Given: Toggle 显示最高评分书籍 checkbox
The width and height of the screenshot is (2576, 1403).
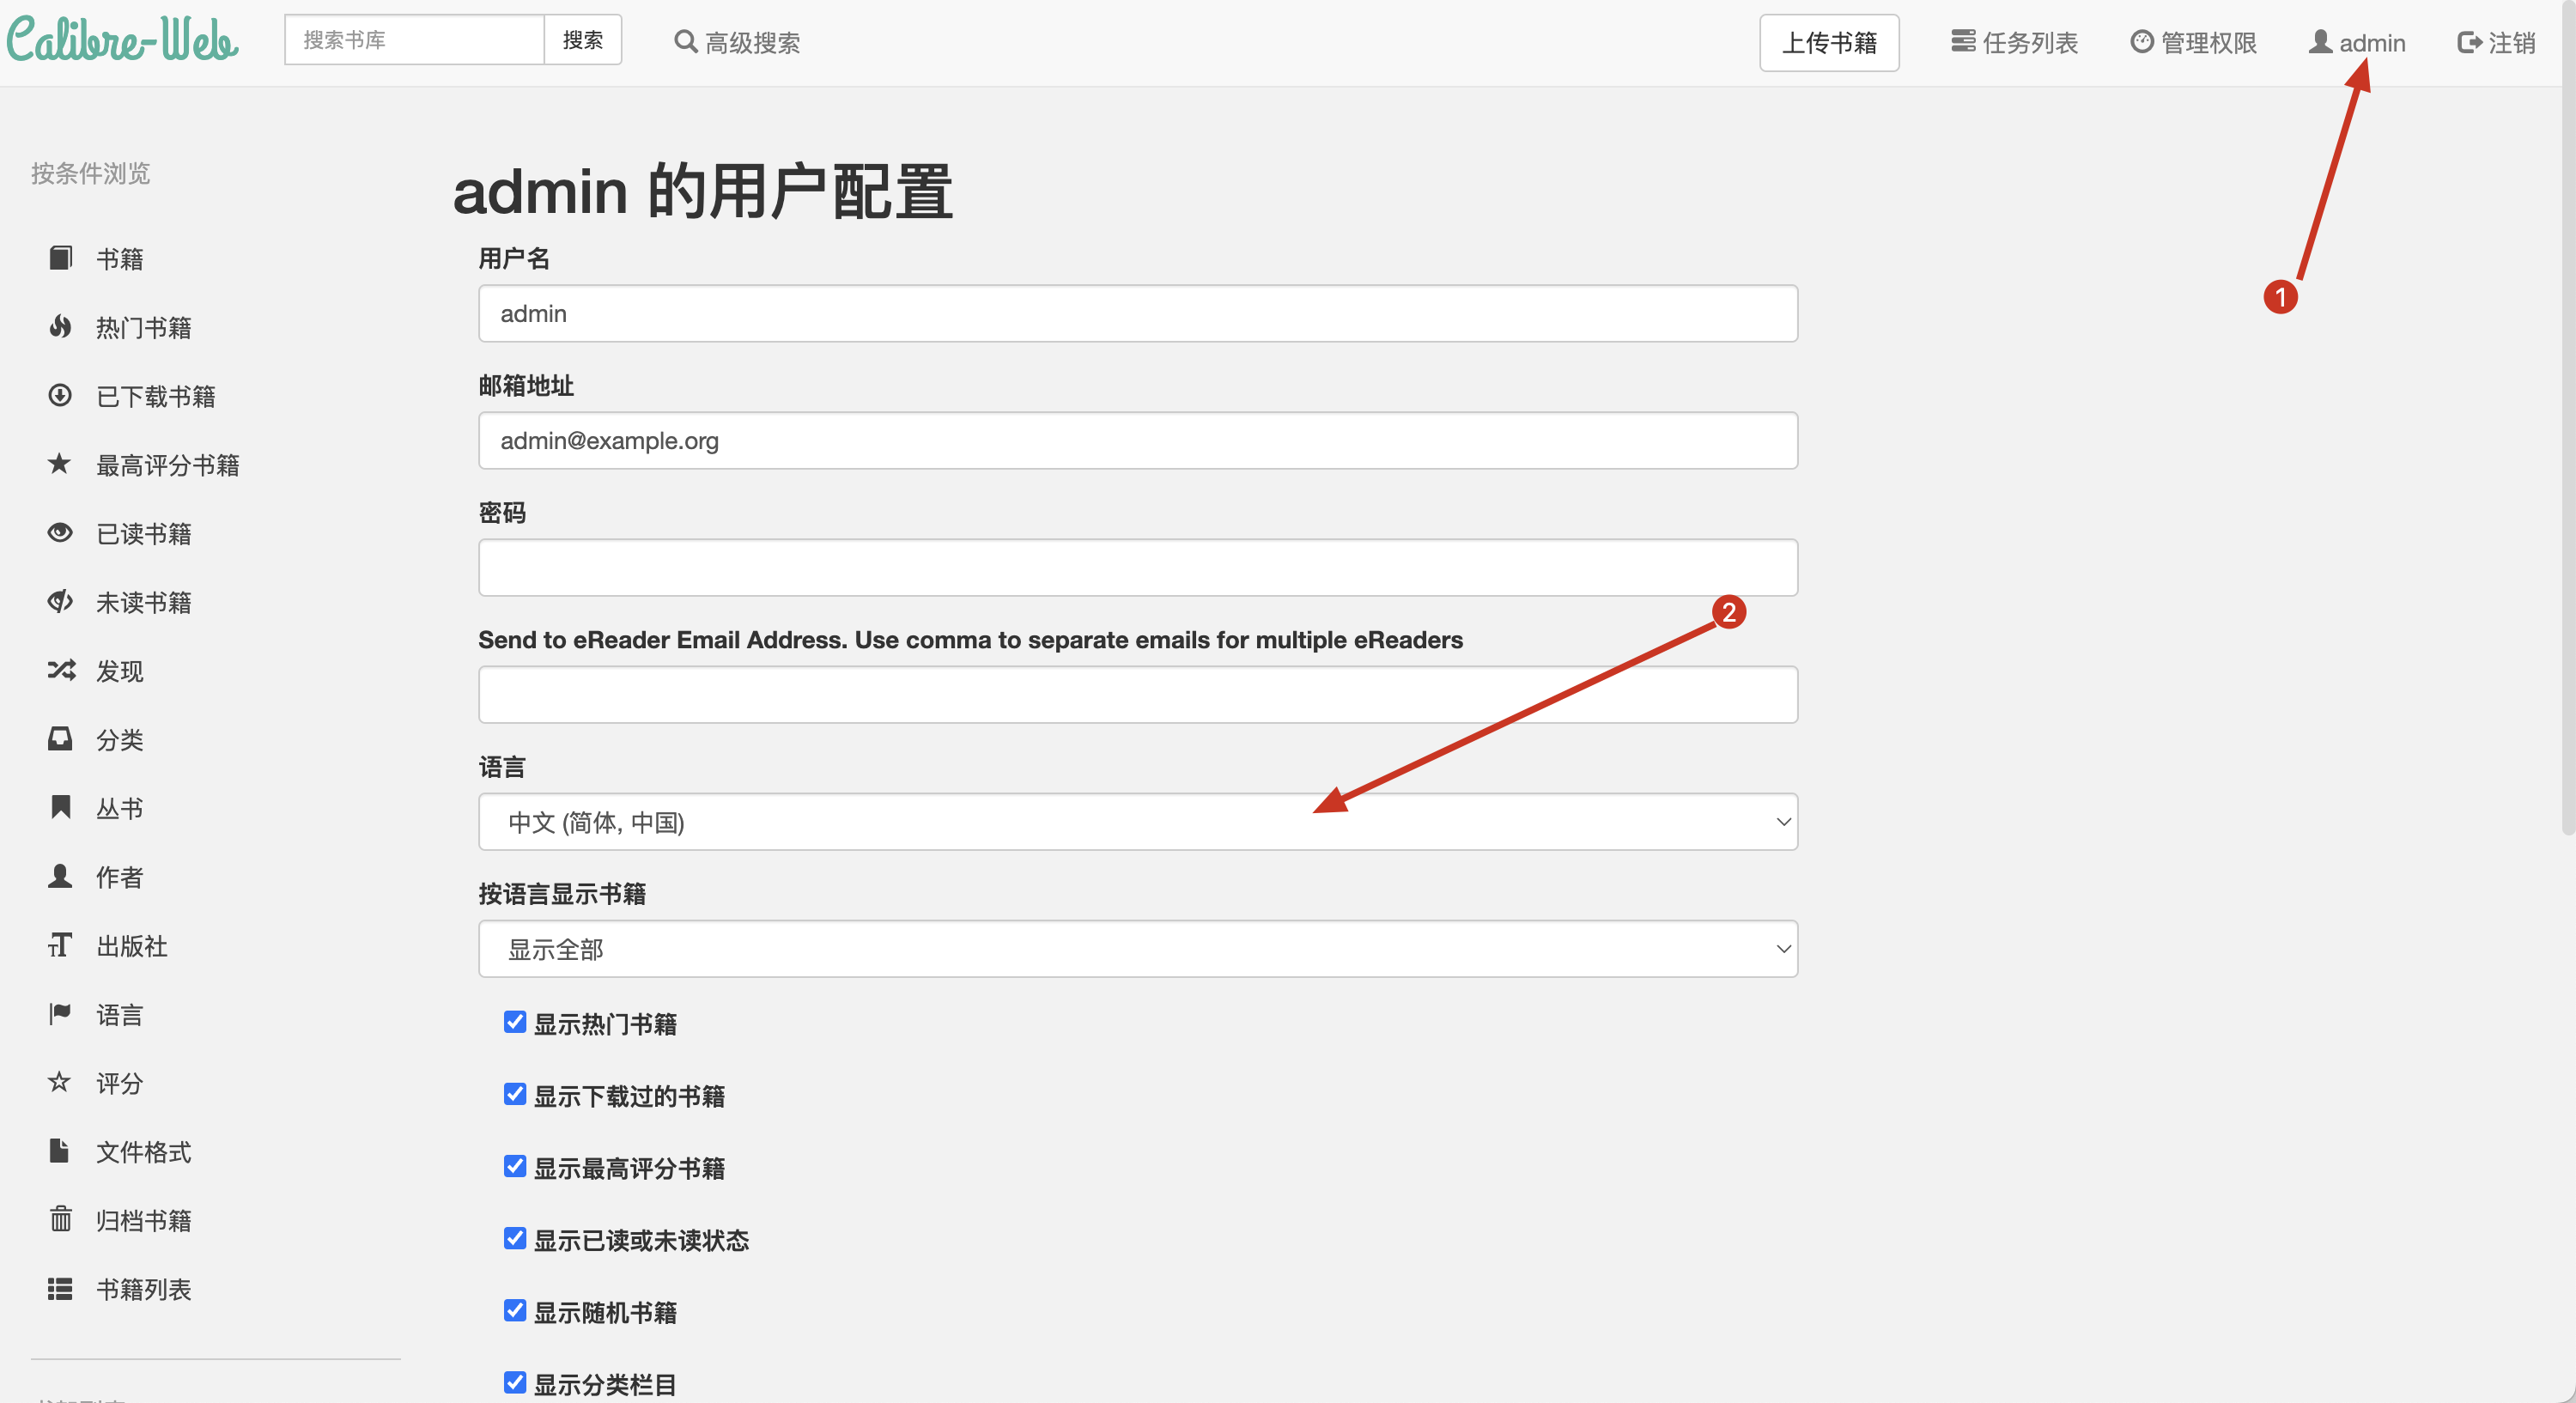Looking at the screenshot, I should click(x=515, y=1166).
